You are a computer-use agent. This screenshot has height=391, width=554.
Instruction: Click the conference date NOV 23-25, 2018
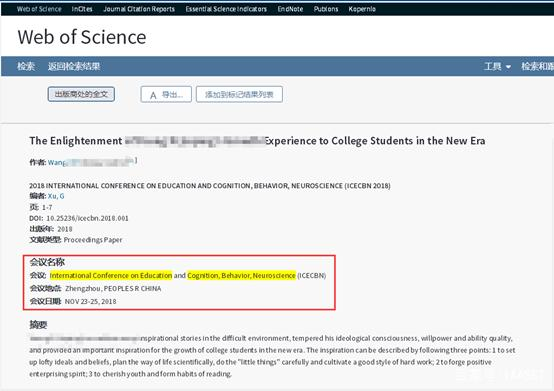[90, 302]
